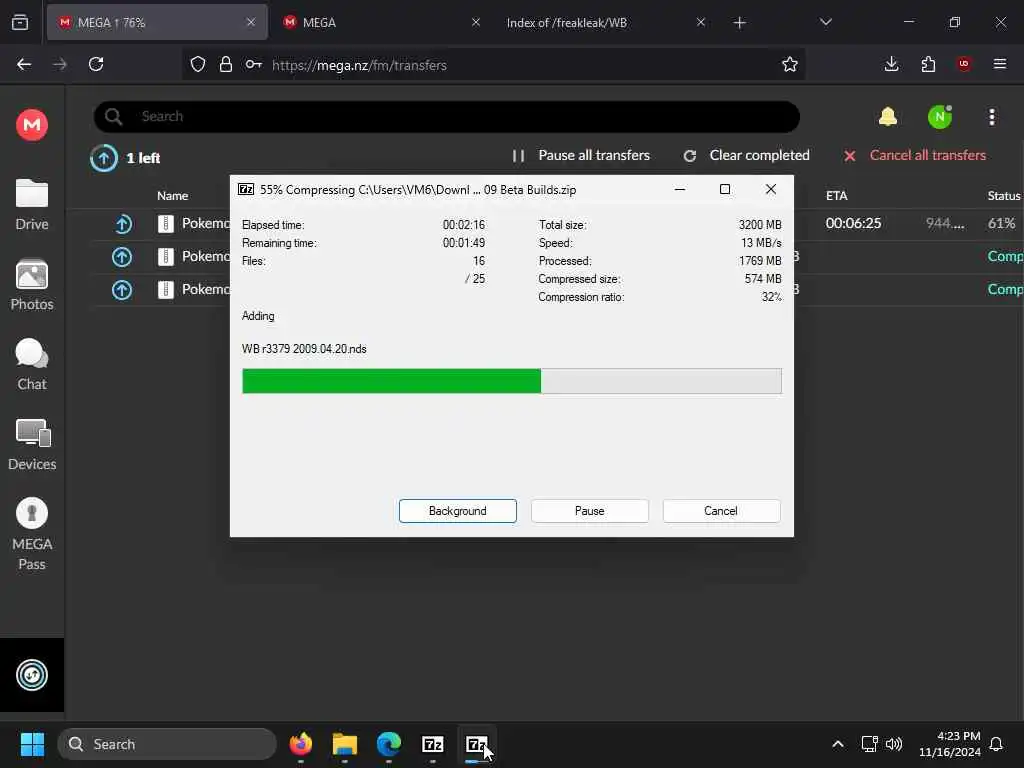Click the upload icon of the third Pokemon transfer
1024x768 pixels.
pos(122,289)
